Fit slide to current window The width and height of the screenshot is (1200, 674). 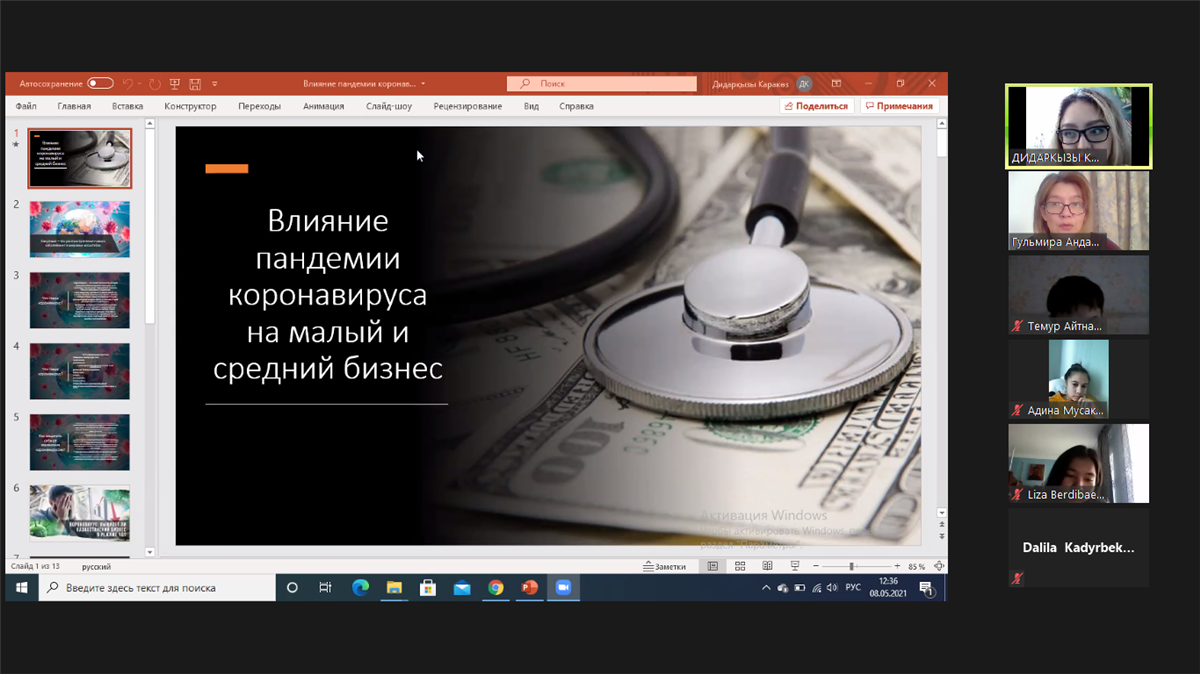tap(936, 566)
